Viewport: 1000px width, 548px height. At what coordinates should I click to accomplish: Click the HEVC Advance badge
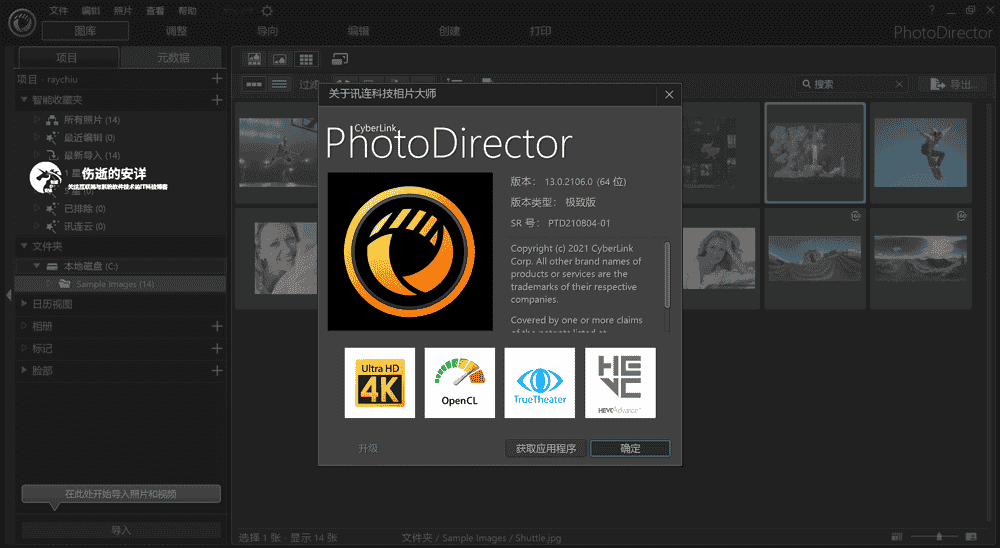[620, 383]
